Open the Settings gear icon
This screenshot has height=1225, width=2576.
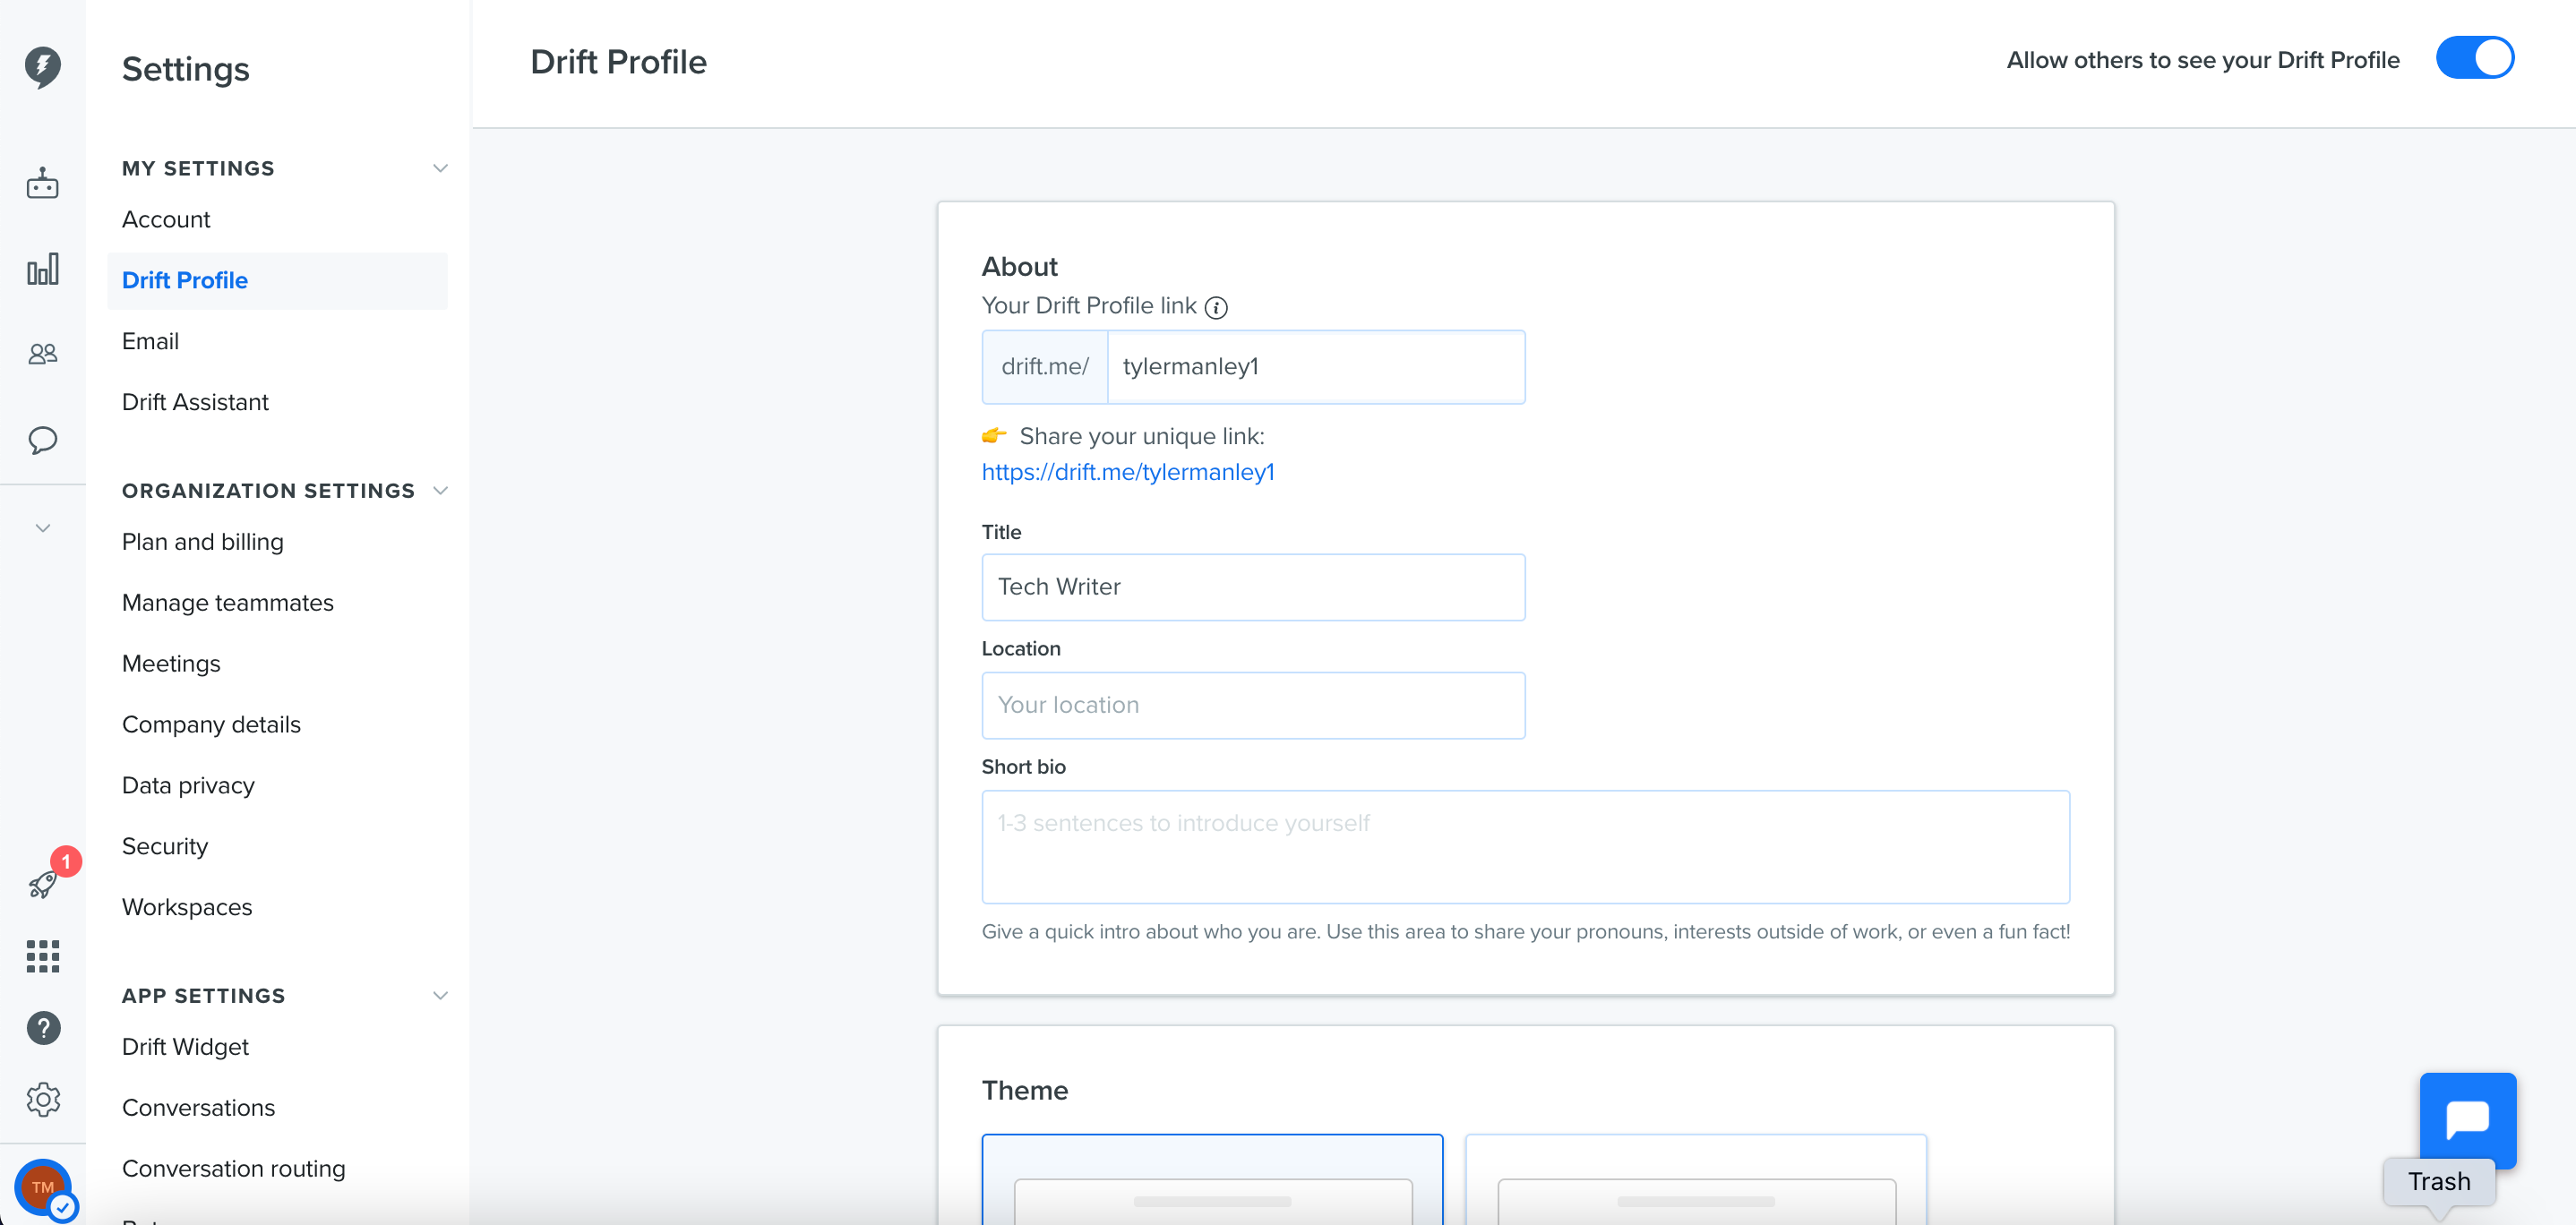point(43,1099)
